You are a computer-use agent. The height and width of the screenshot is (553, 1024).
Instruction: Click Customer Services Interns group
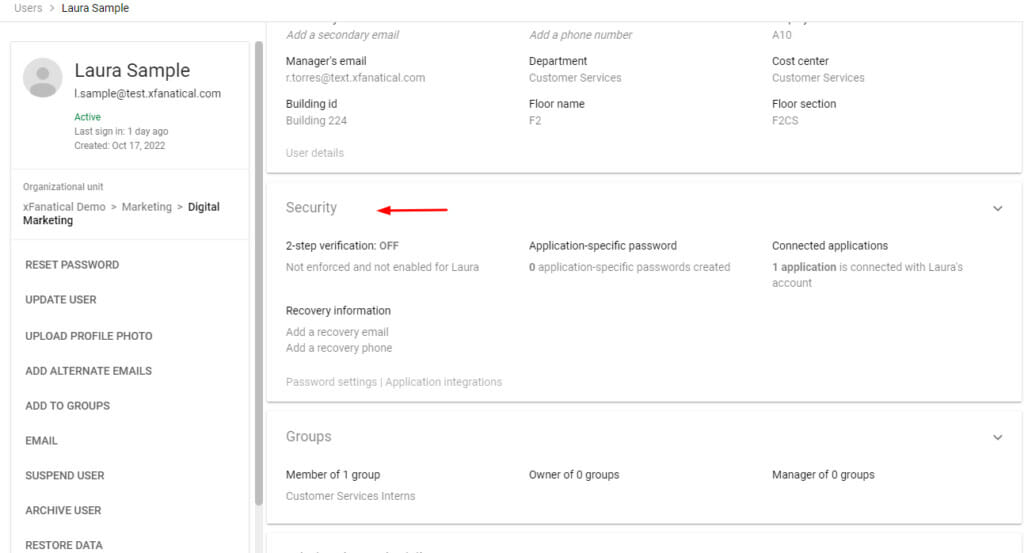pyautogui.click(x=350, y=496)
